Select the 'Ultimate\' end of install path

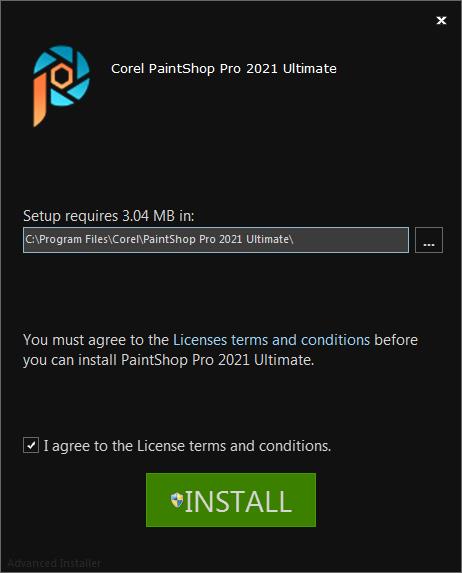[270, 240]
